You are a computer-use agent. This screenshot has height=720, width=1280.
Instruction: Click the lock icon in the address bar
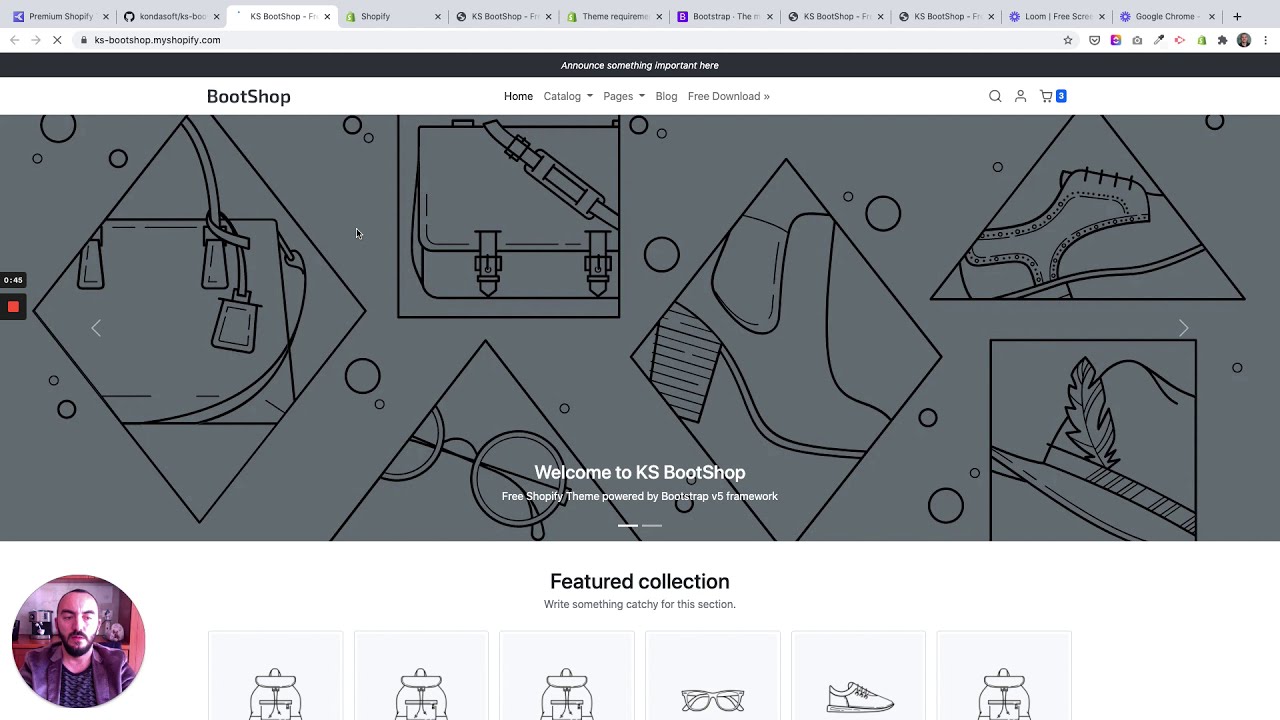(x=85, y=40)
